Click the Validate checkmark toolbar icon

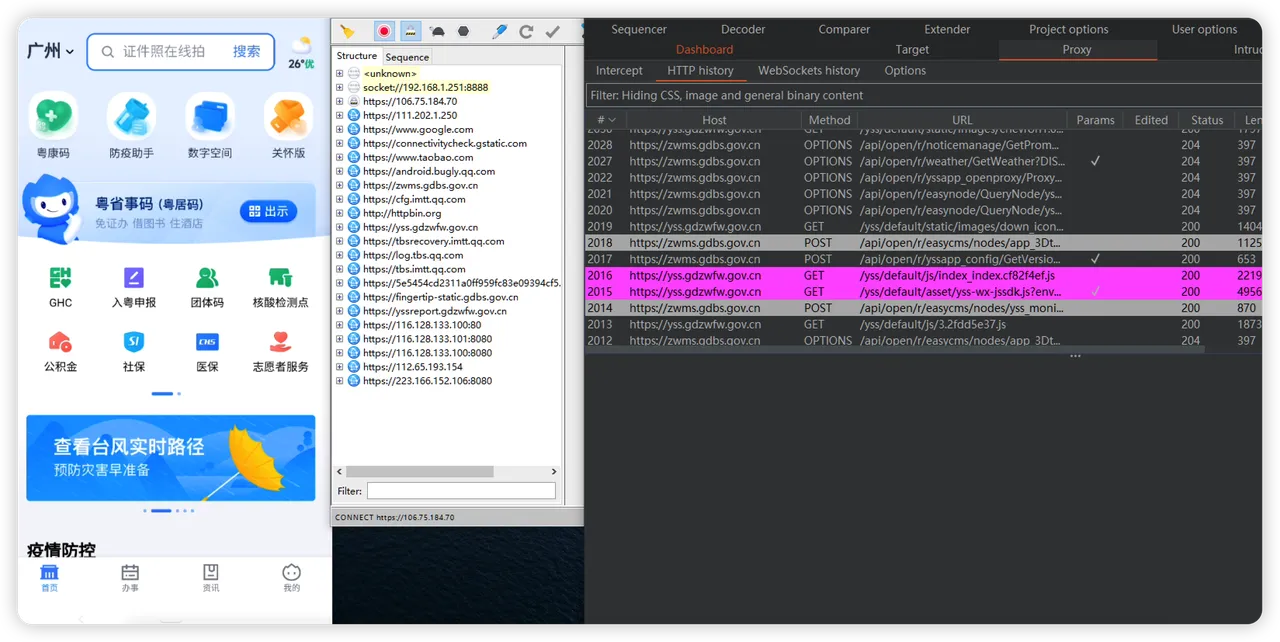(x=552, y=32)
